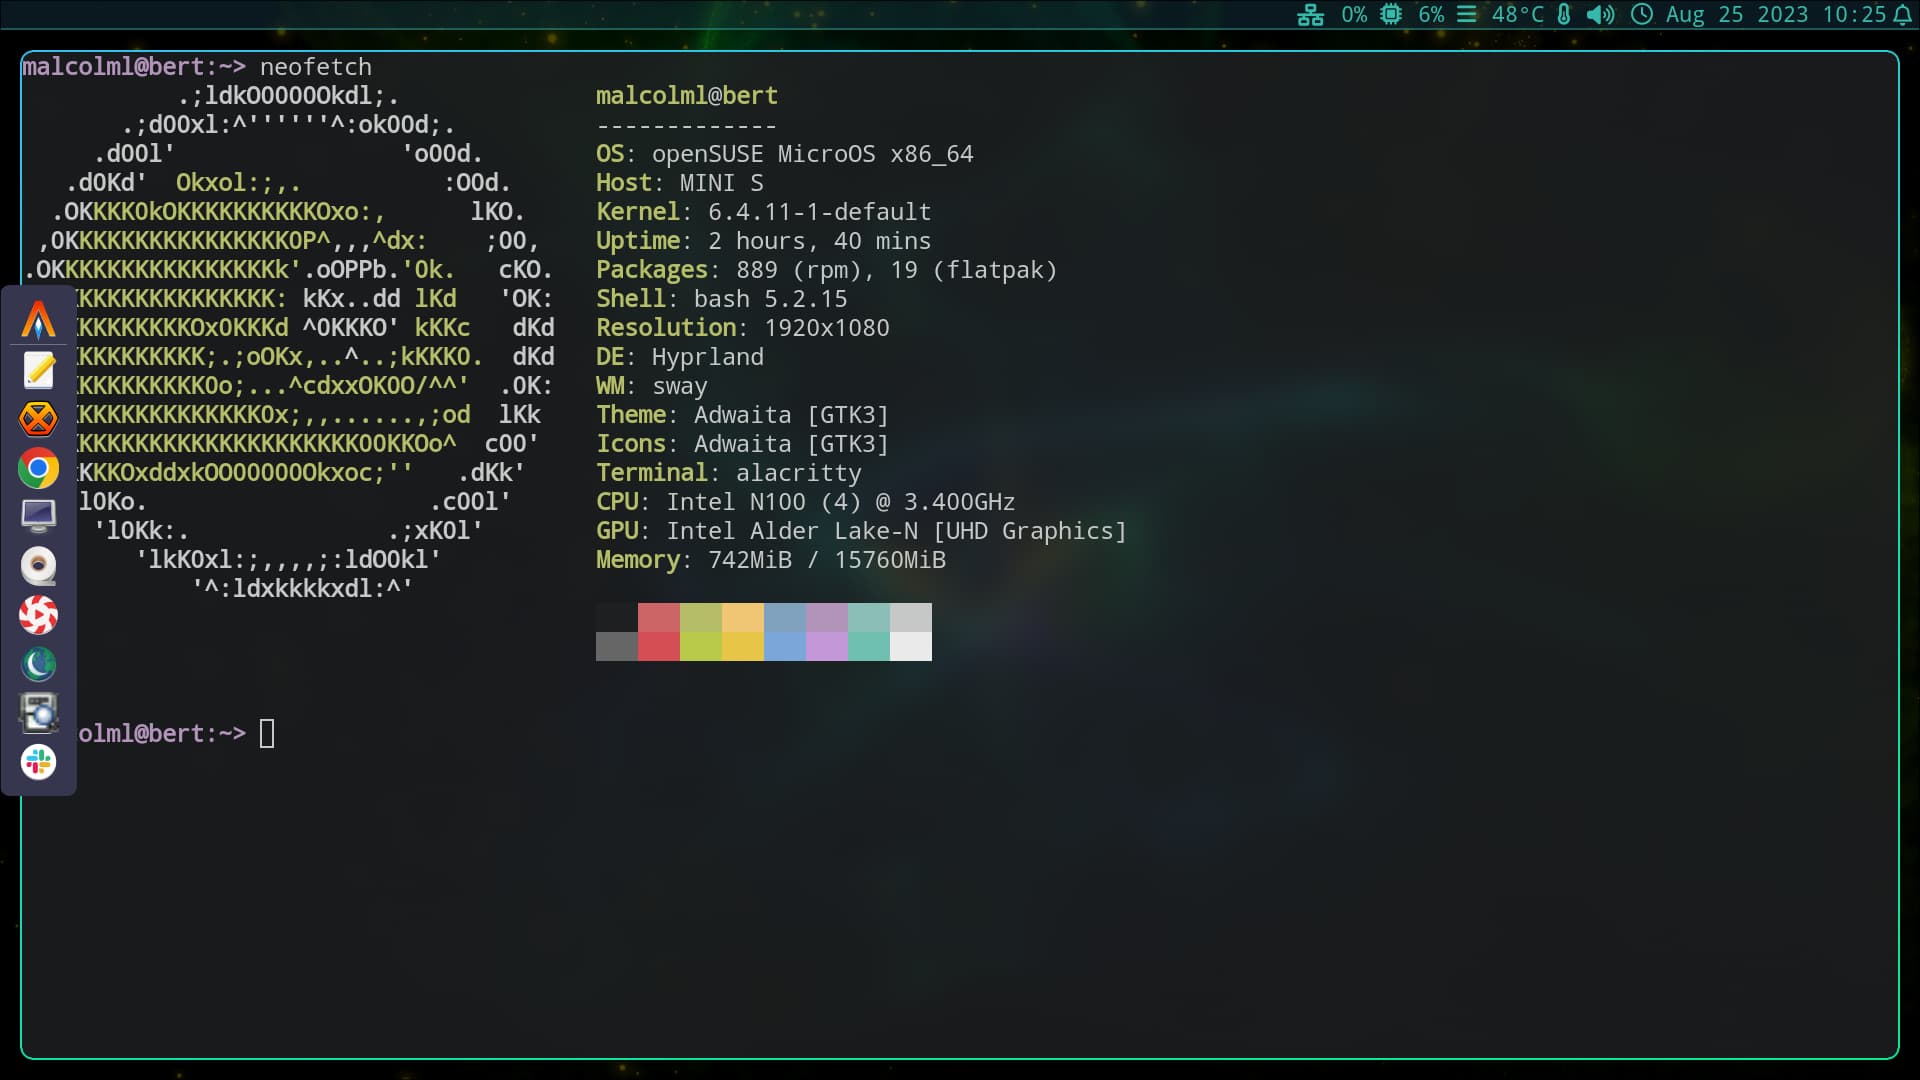Open notifications with the bell icon
This screenshot has width=1920, height=1080.
(x=1902, y=15)
